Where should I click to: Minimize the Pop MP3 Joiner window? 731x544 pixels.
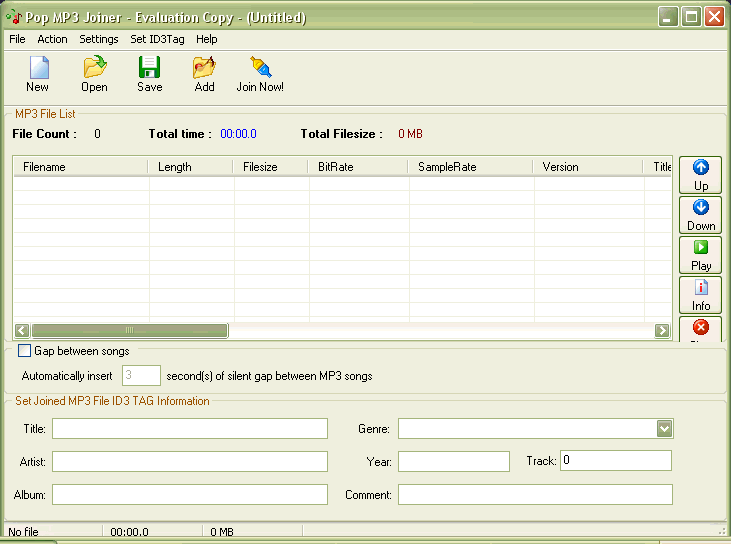pyautogui.click(x=668, y=17)
